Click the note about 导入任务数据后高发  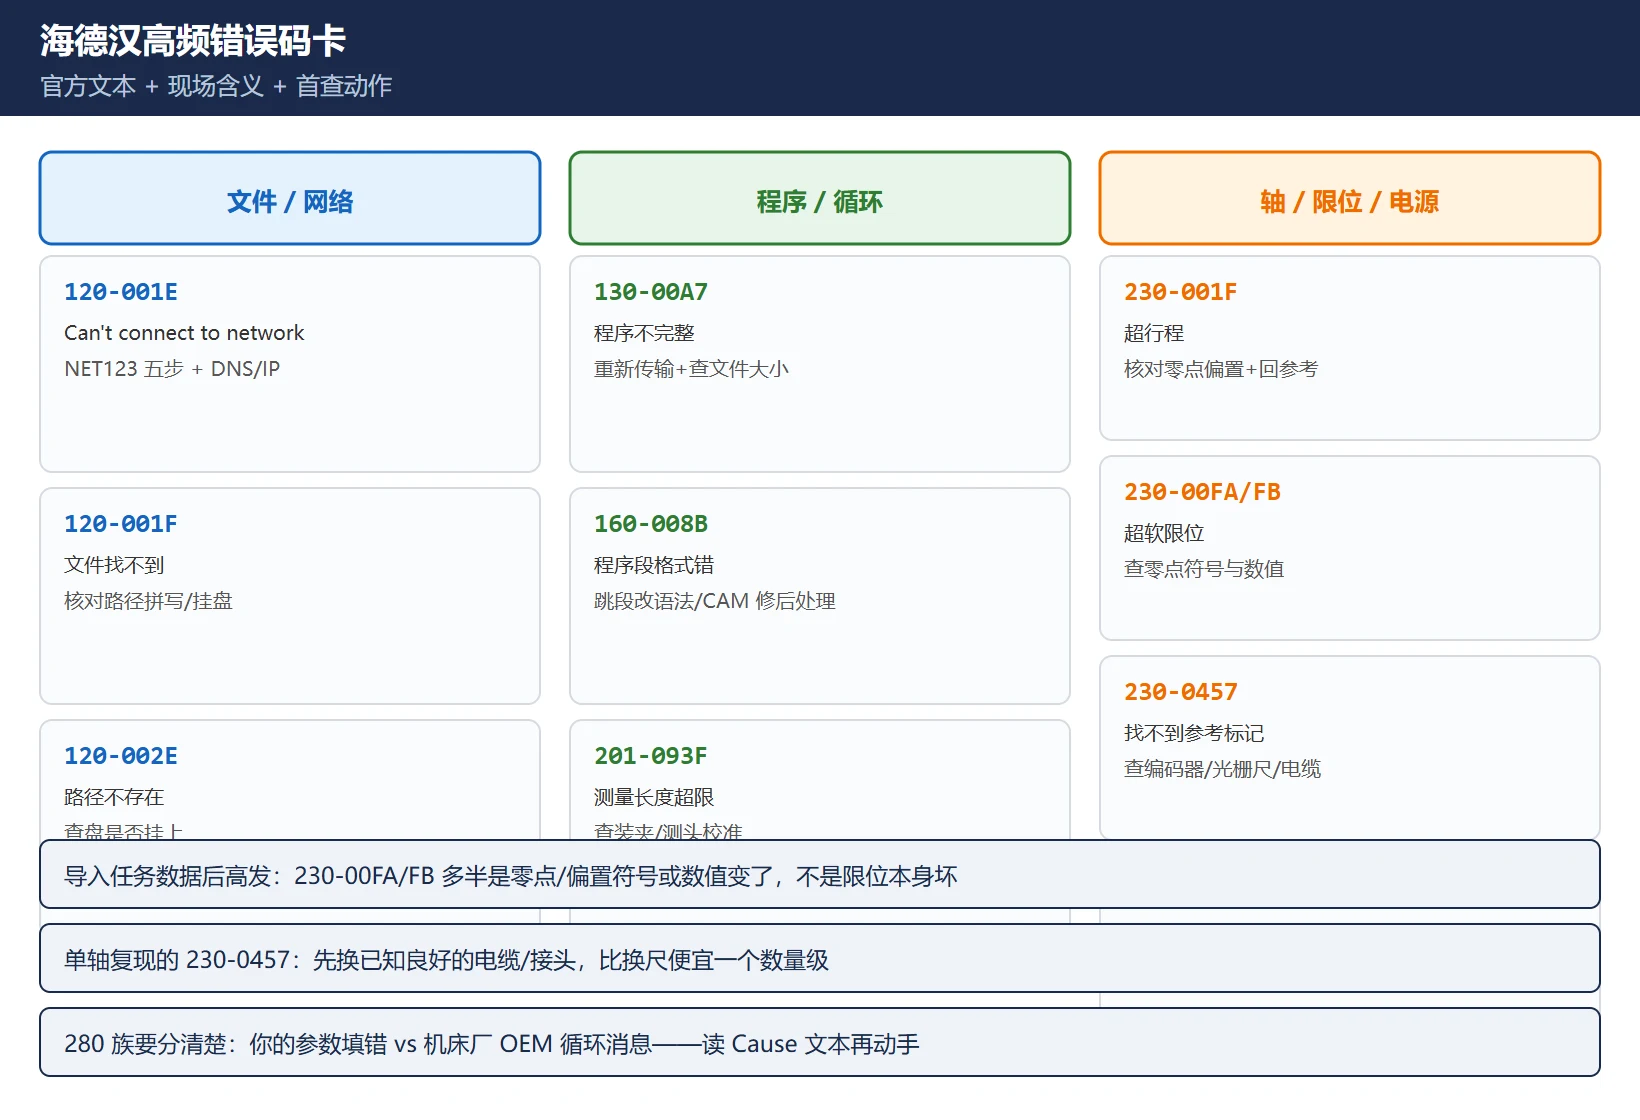(820, 875)
